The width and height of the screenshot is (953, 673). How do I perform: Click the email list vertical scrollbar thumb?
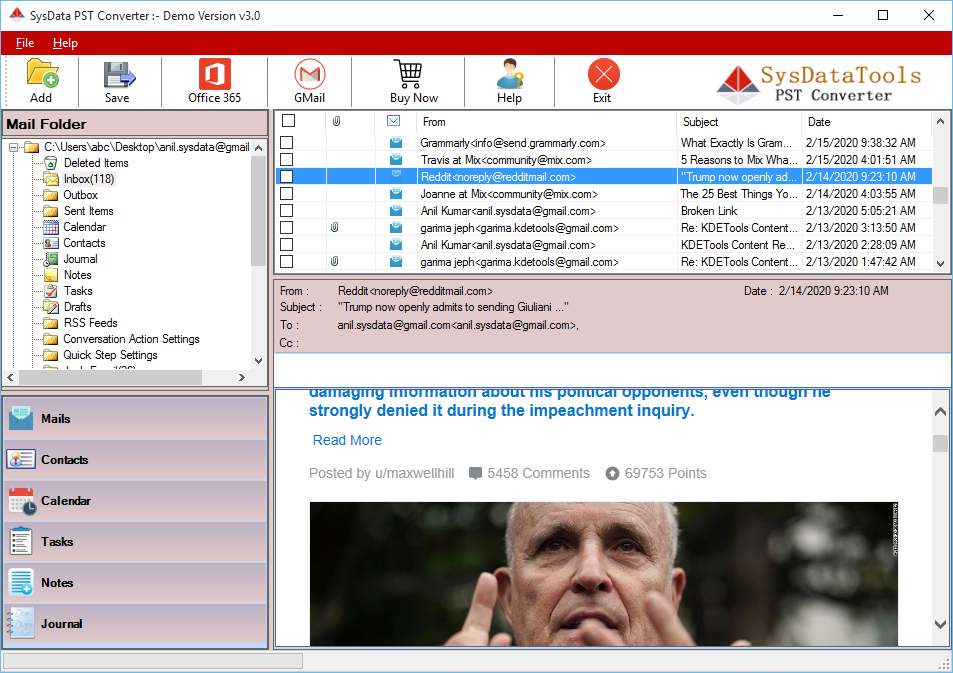pos(940,195)
